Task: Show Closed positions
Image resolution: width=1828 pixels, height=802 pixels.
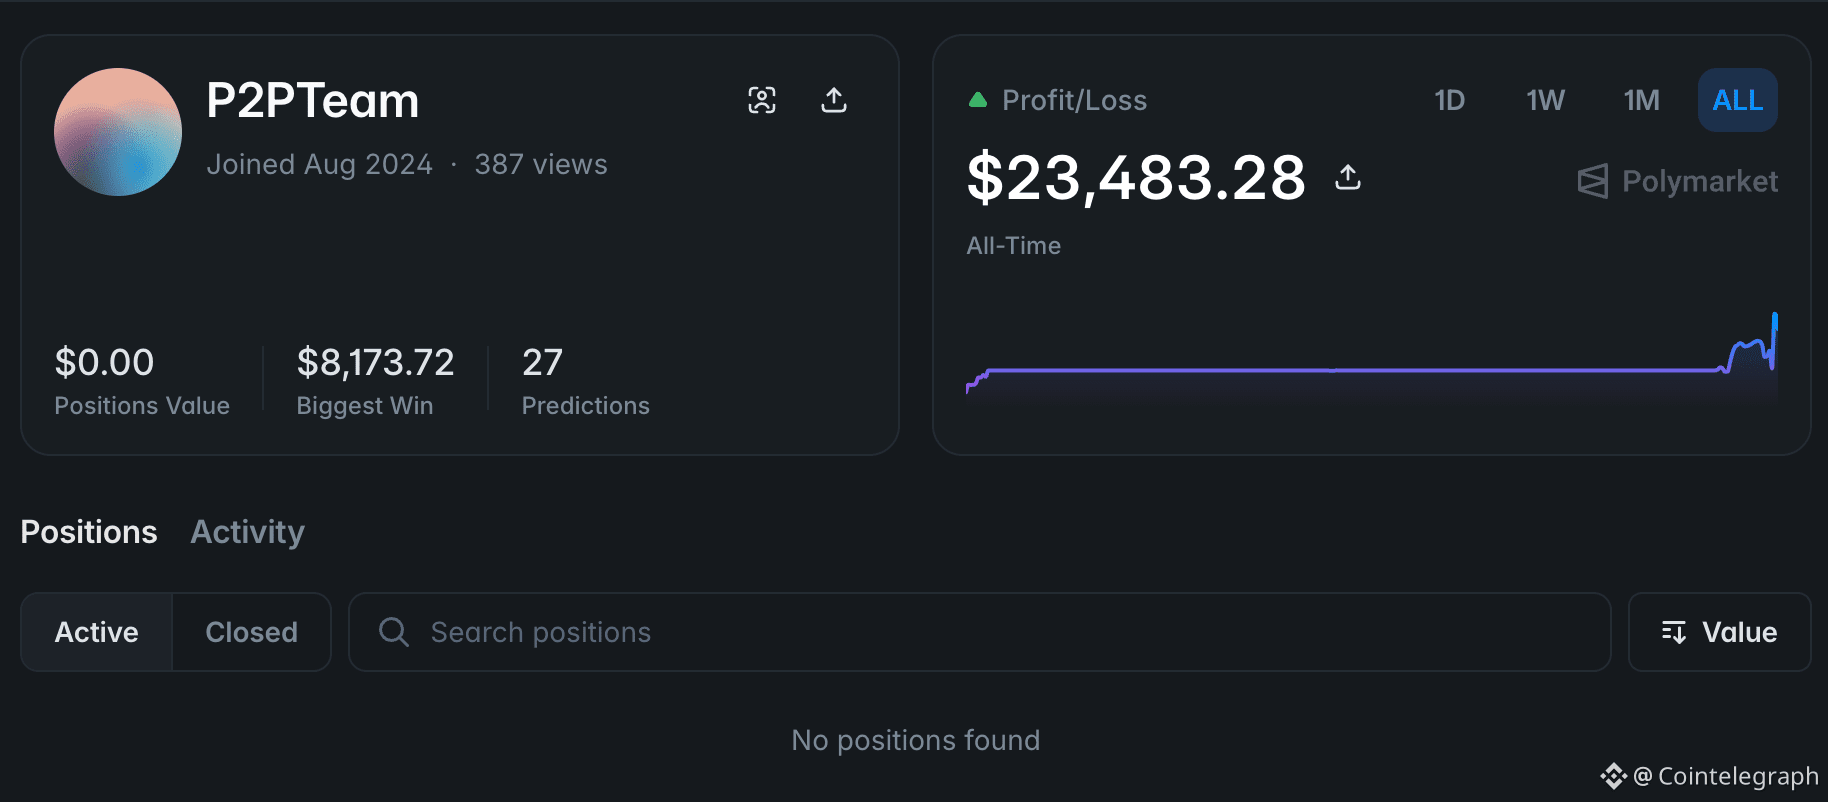Action: click(x=252, y=632)
